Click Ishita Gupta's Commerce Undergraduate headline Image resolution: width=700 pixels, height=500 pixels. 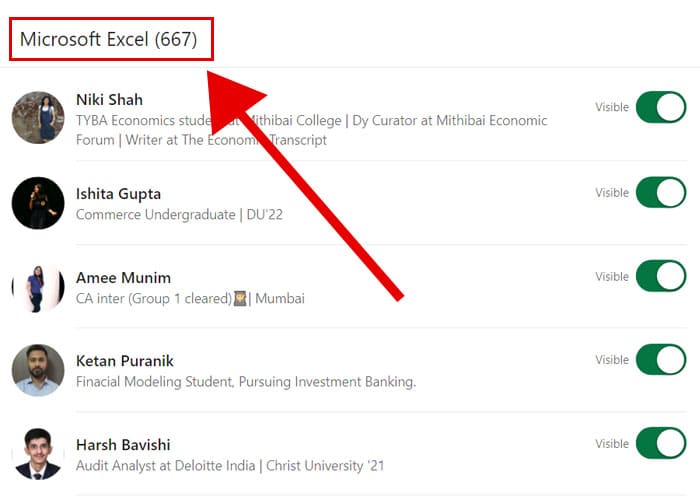click(x=179, y=214)
